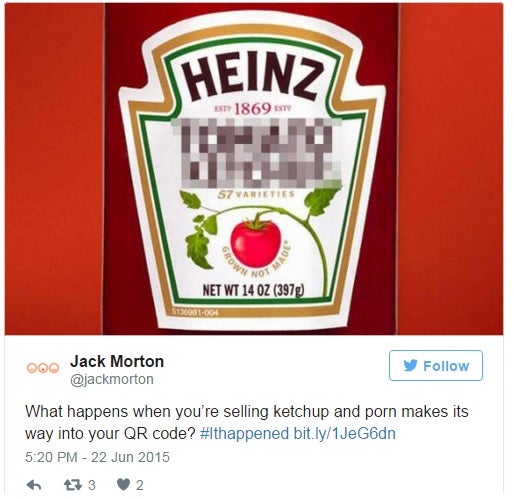This screenshot has width=514, height=499.
Task: Open the #Ithappened hashtag
Action: [x=244, y=434]
